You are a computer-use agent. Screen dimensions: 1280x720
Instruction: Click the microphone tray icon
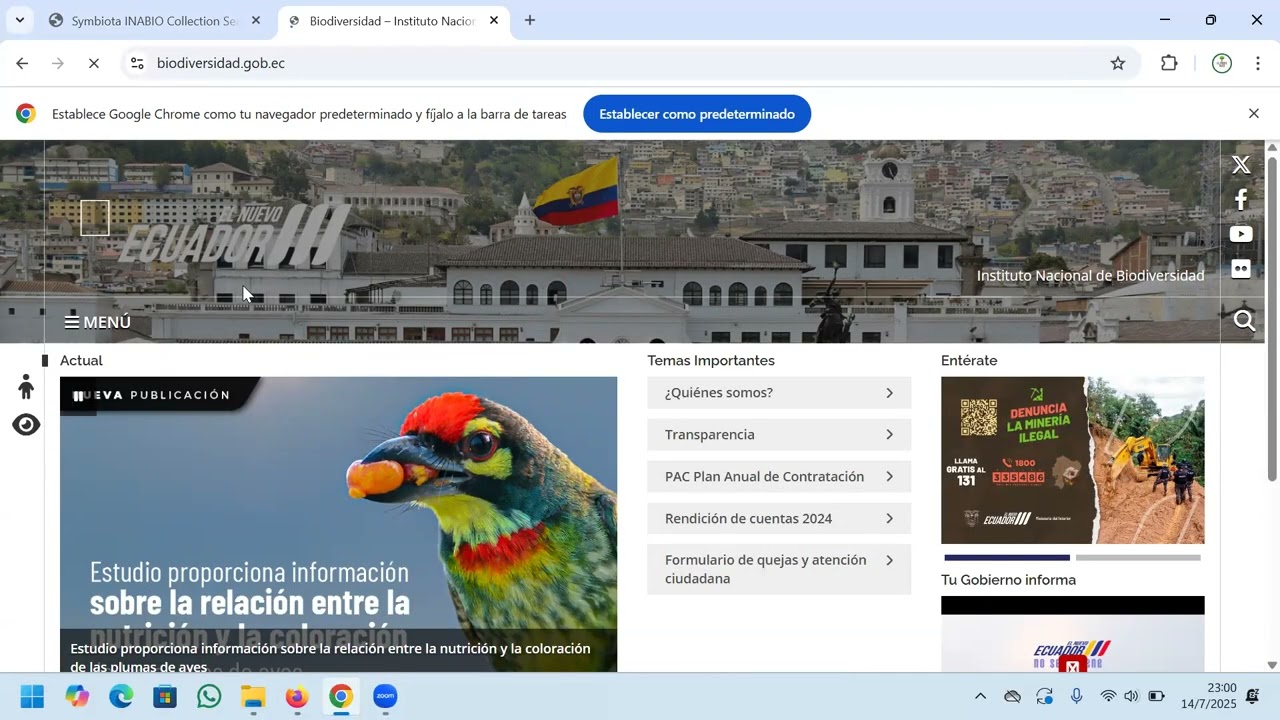tap(1076, 696)
